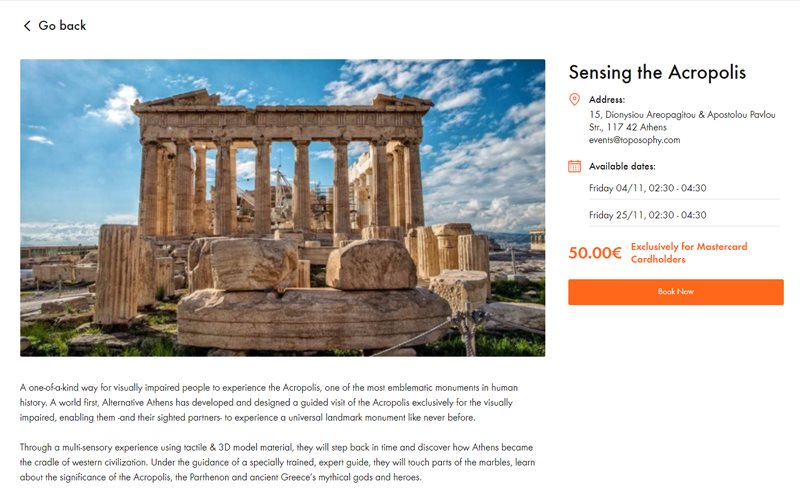Click the 'Go back' link text
Viewport: 800px width, 500px height.
(x=62, y=26)
